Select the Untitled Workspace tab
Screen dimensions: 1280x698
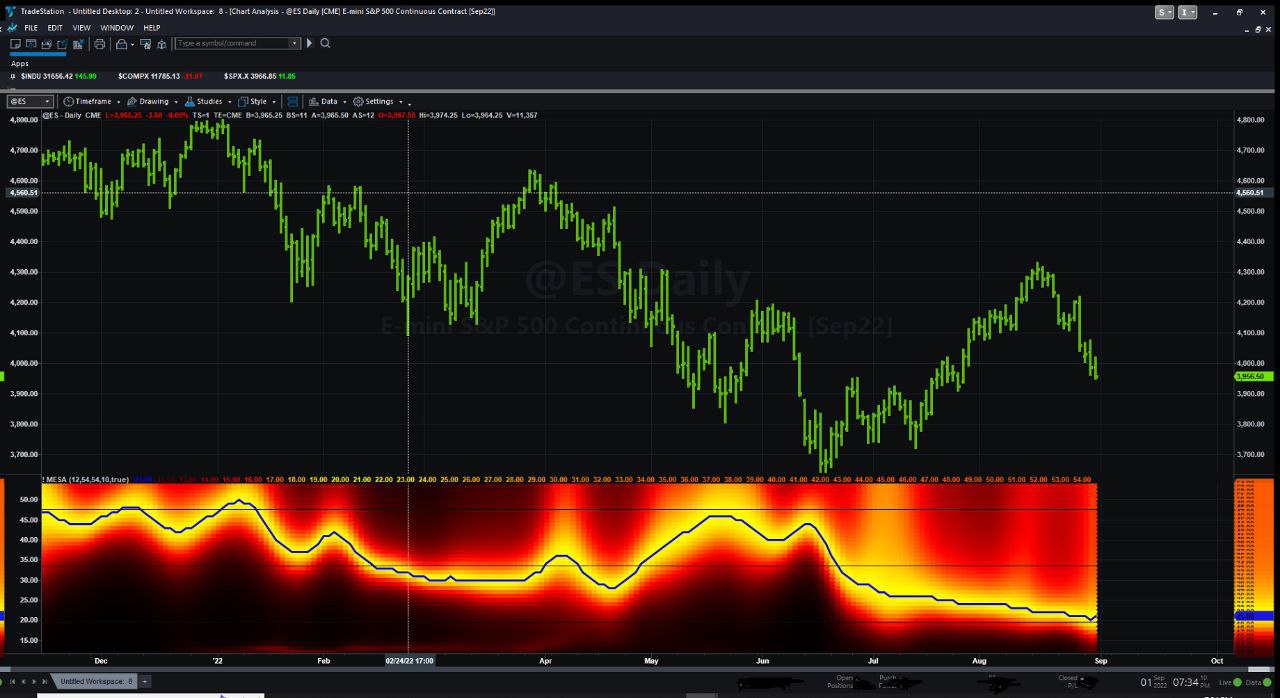tap(95, 681)
